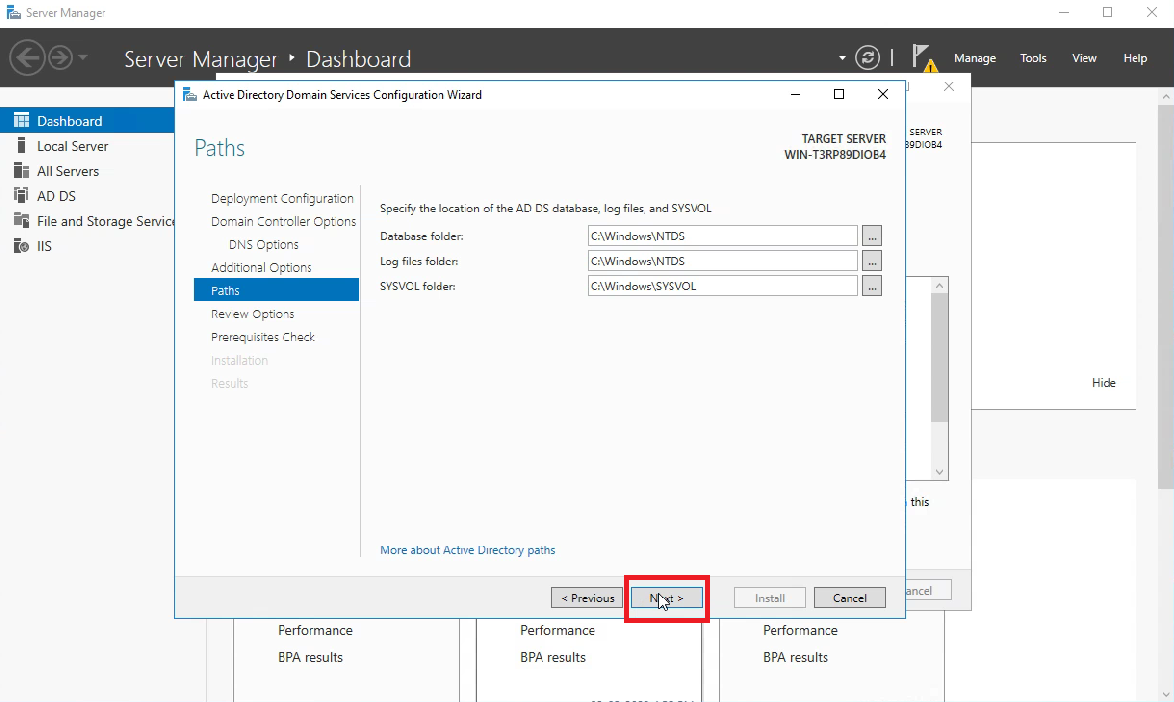Click the back navigation arrow
Viewport: 1174px width, 702px height.
click(x=28, y=57)
